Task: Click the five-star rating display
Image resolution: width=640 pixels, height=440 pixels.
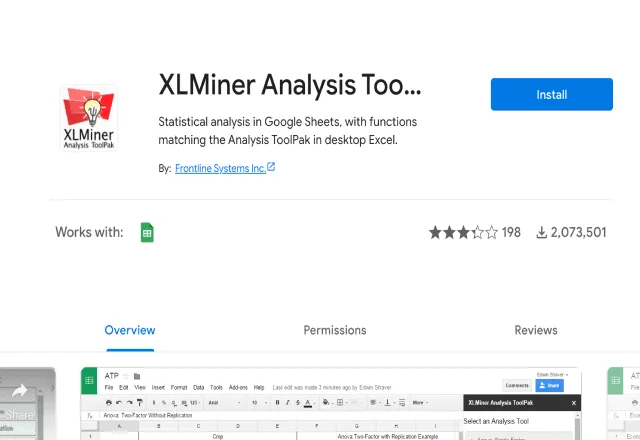Action: (x=463, y=232)
